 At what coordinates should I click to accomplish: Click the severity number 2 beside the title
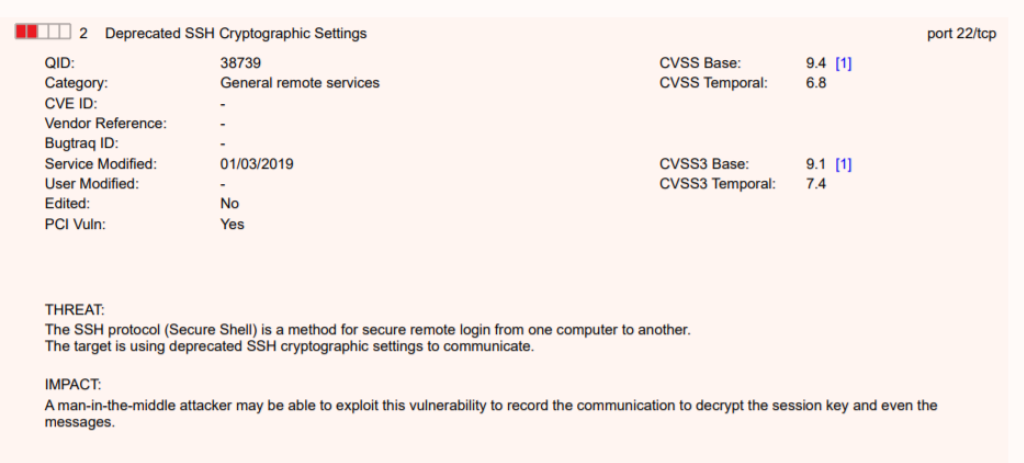(x=84, y=34)
